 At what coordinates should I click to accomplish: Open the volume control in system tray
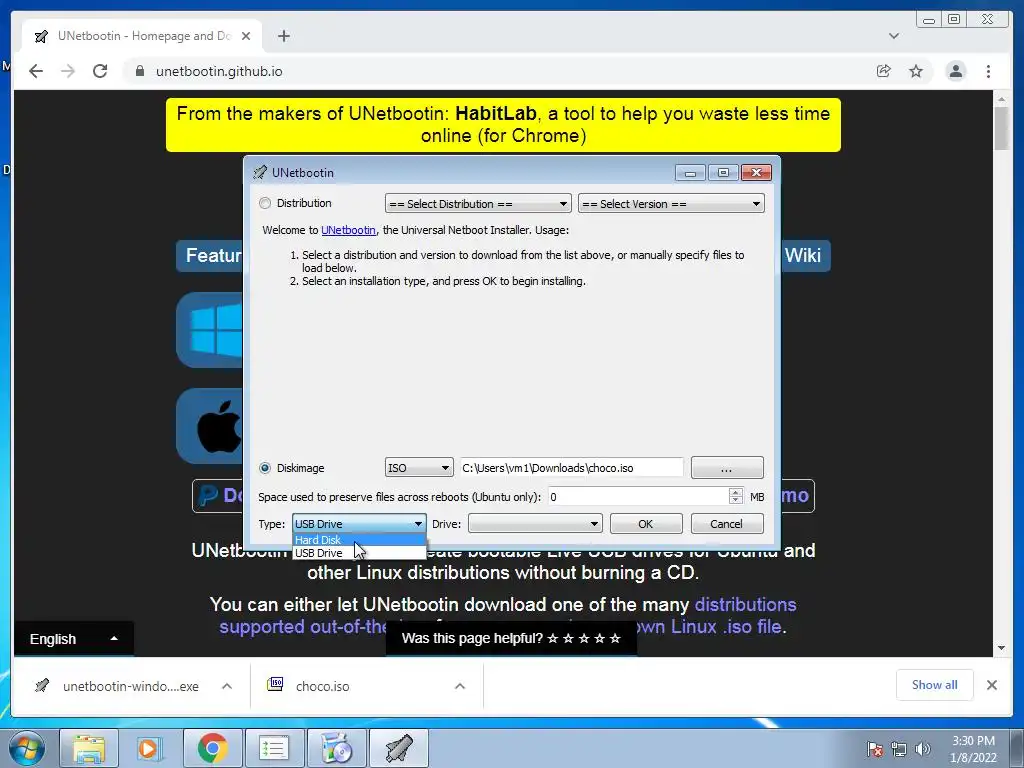(923, 749)
